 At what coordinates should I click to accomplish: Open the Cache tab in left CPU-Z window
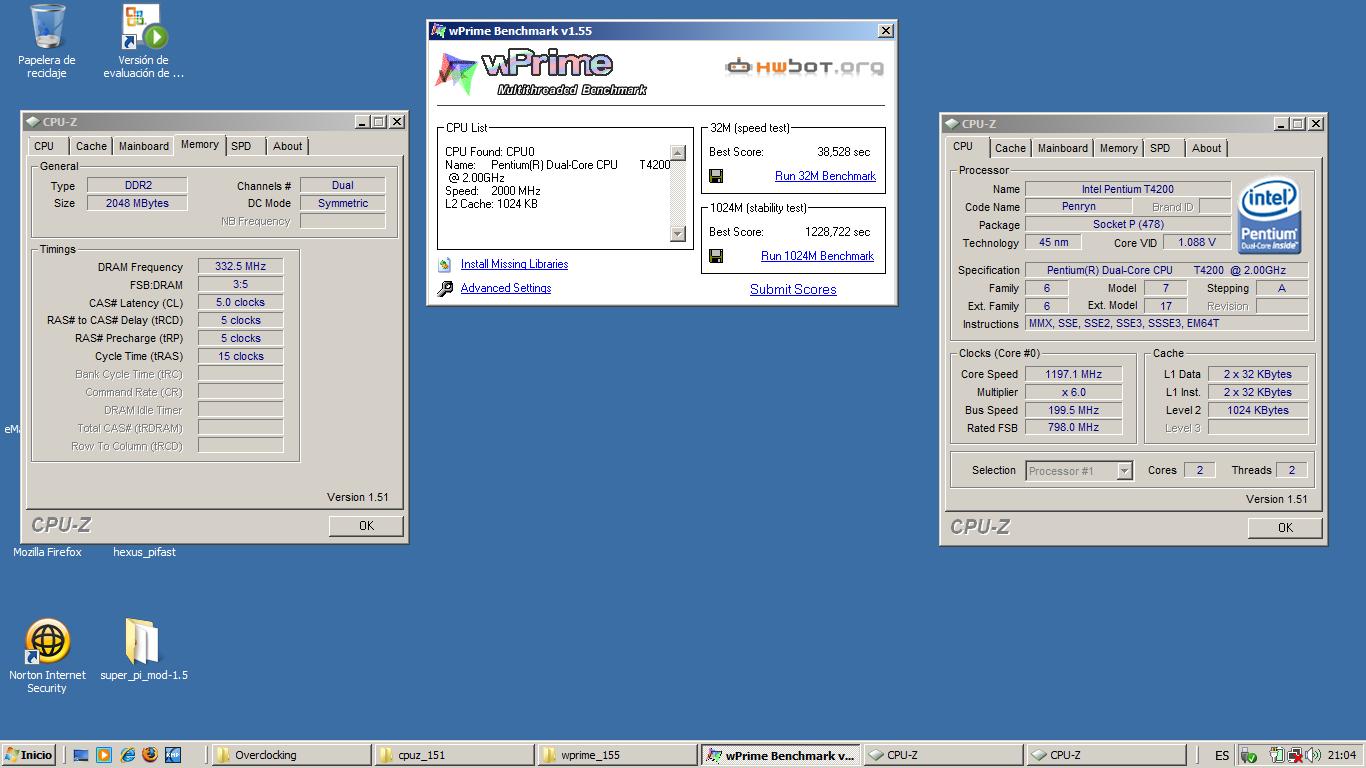click(x=91, y=146)
